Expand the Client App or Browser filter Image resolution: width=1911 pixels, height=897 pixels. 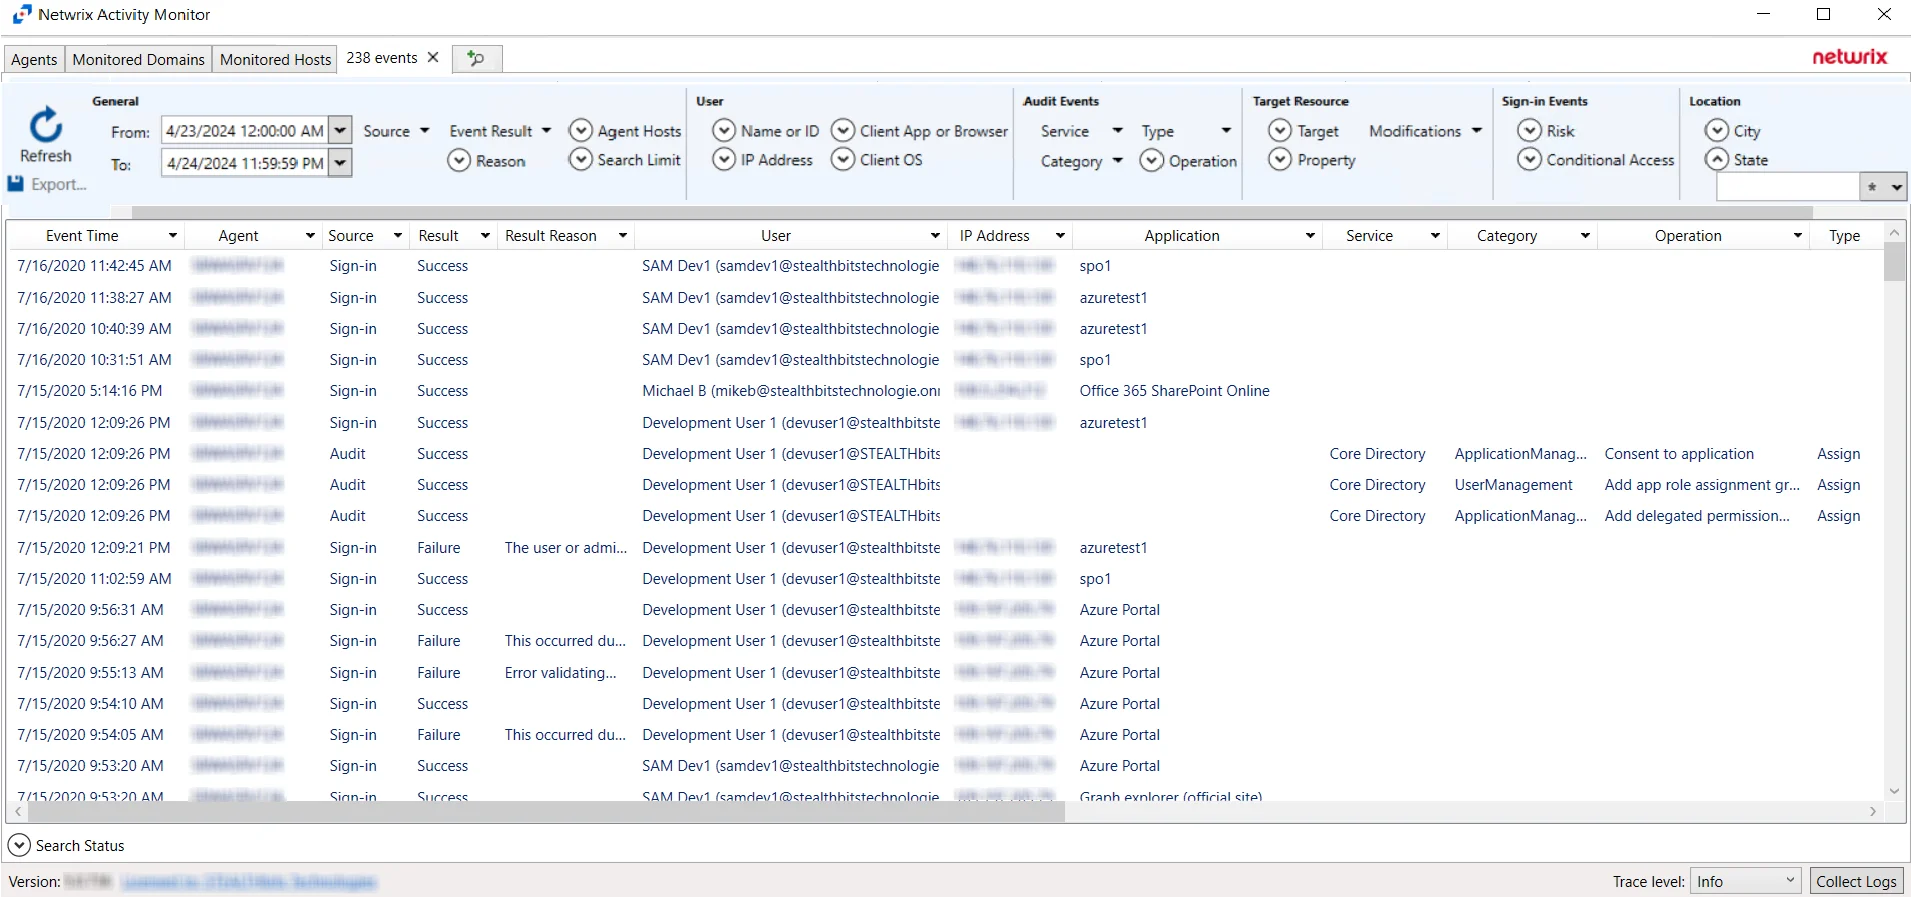(843, 131)
